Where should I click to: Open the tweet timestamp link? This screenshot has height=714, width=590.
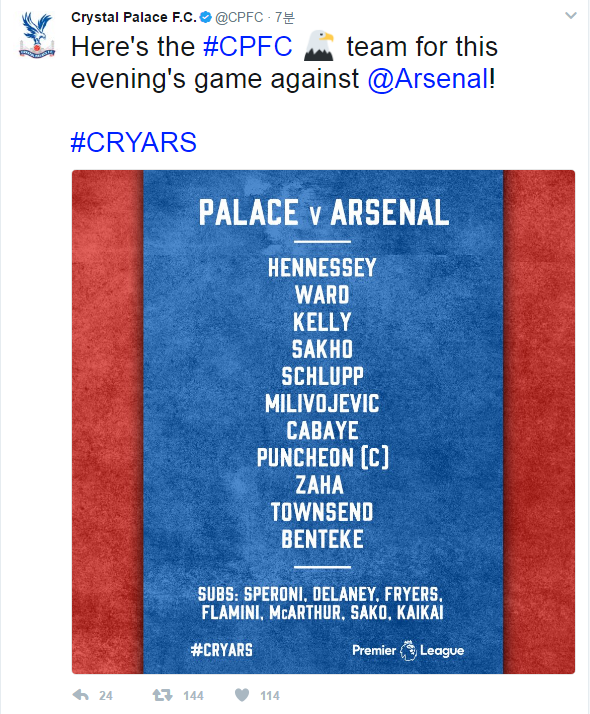[x=285, y=17]
